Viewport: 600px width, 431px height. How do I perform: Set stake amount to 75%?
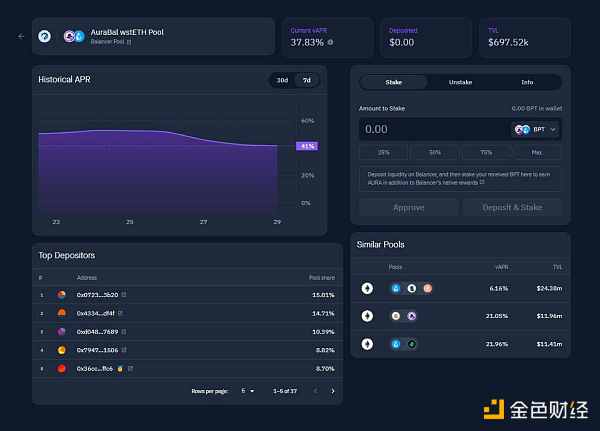tap(486, 152)
